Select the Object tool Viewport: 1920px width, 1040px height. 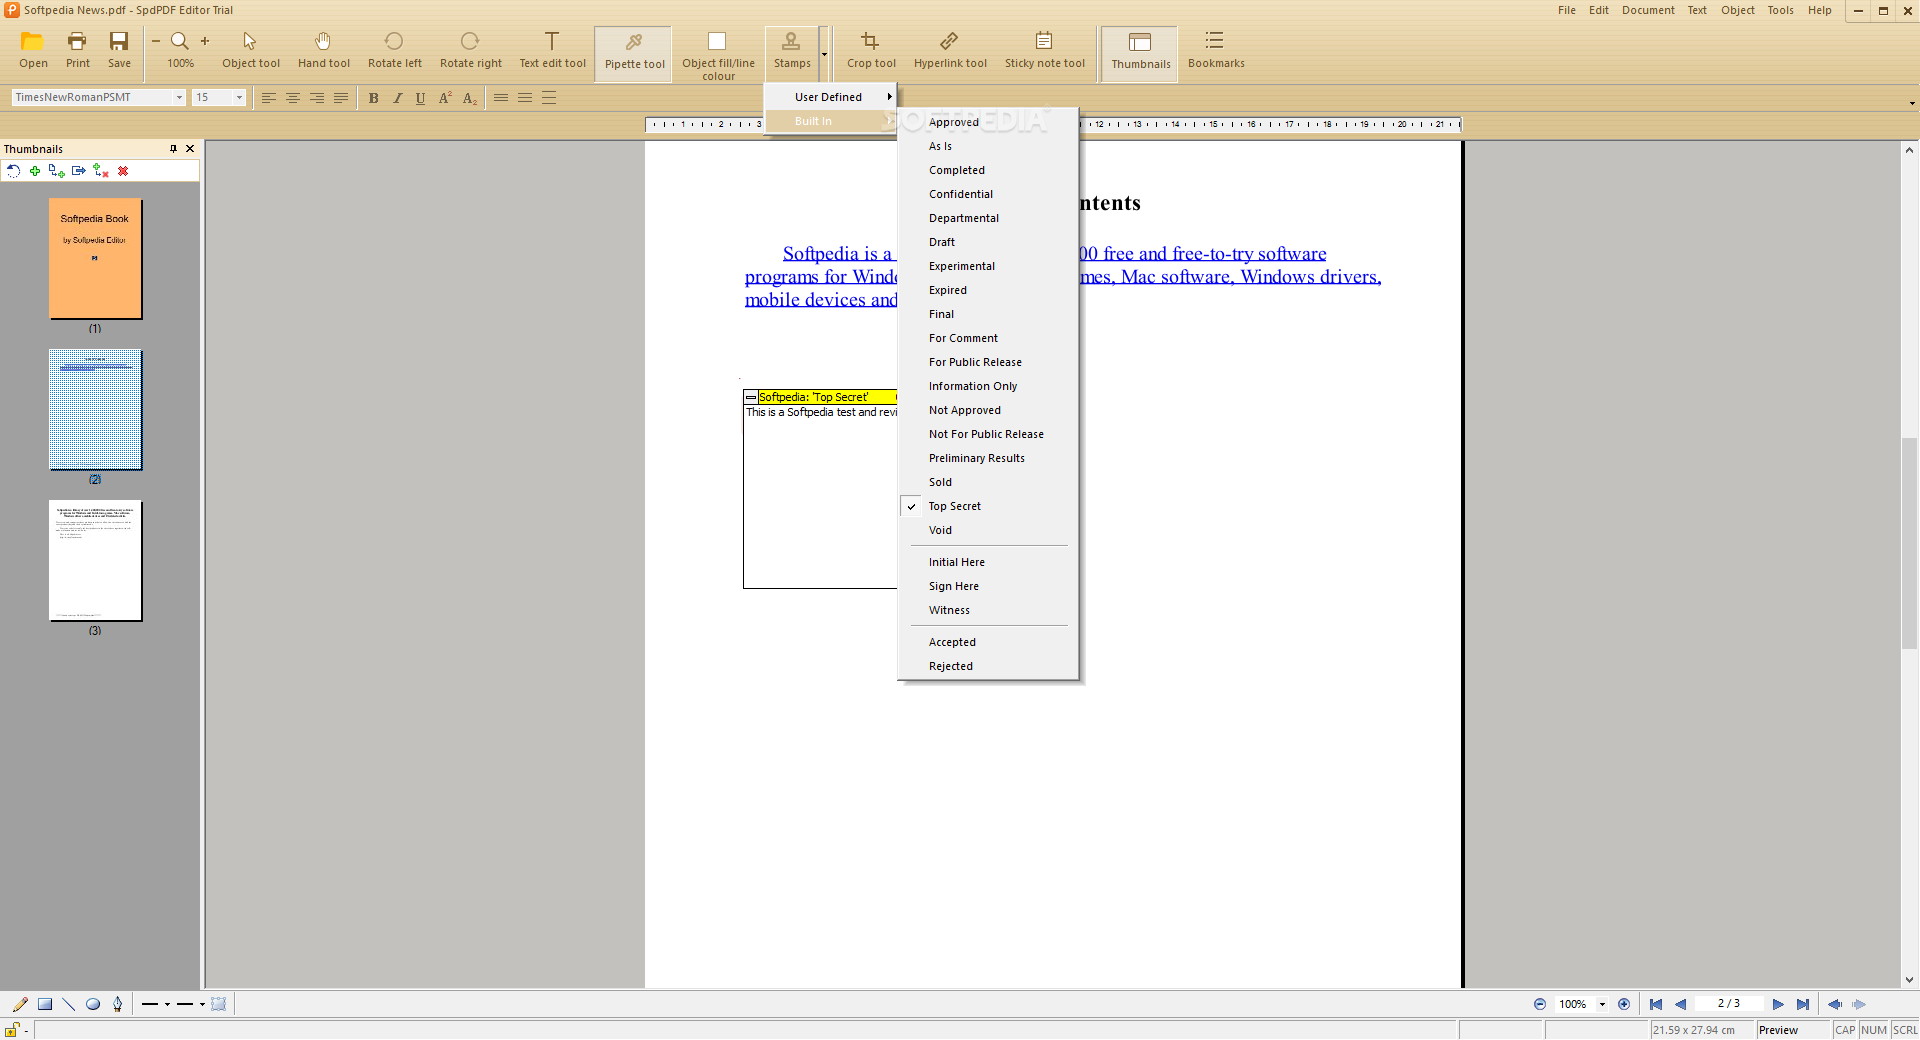click(x=250, y=51)
